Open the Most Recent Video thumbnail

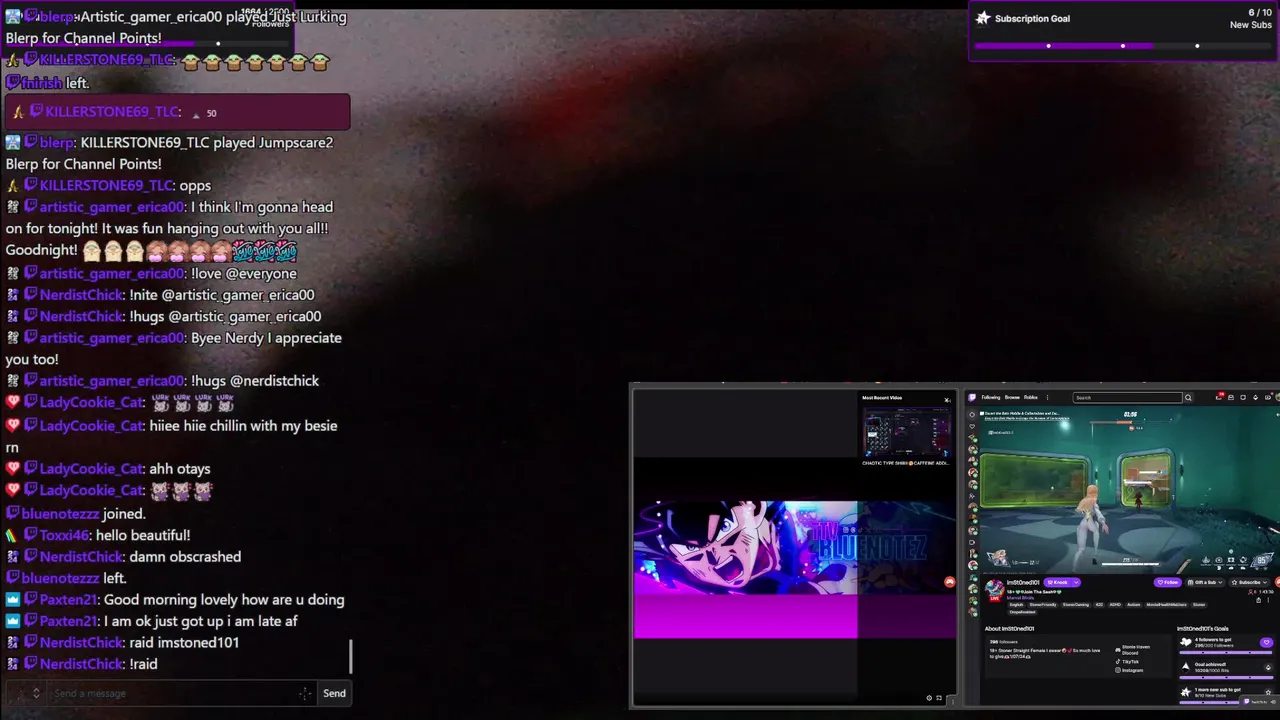click(906, 431)
